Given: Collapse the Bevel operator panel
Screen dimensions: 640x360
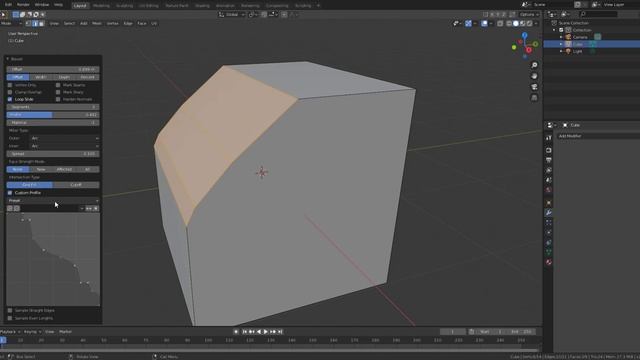Looking at the screenshot, I should coord(7,59).
